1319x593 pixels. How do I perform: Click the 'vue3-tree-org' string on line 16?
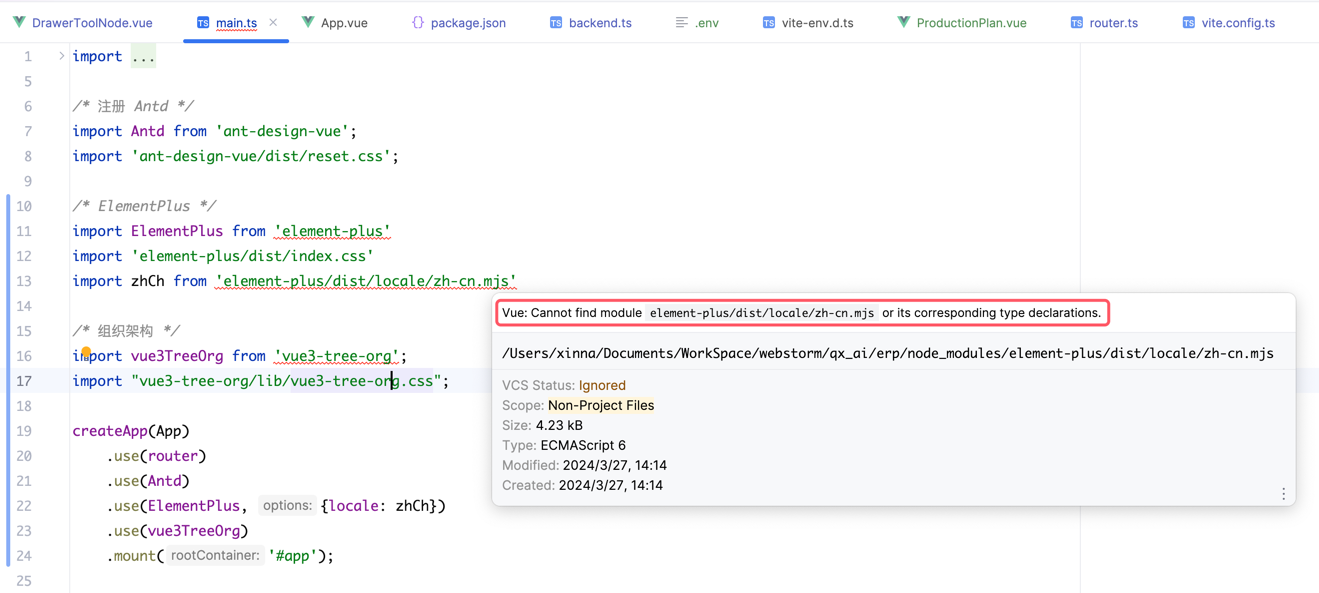click(x=336, y=356)
